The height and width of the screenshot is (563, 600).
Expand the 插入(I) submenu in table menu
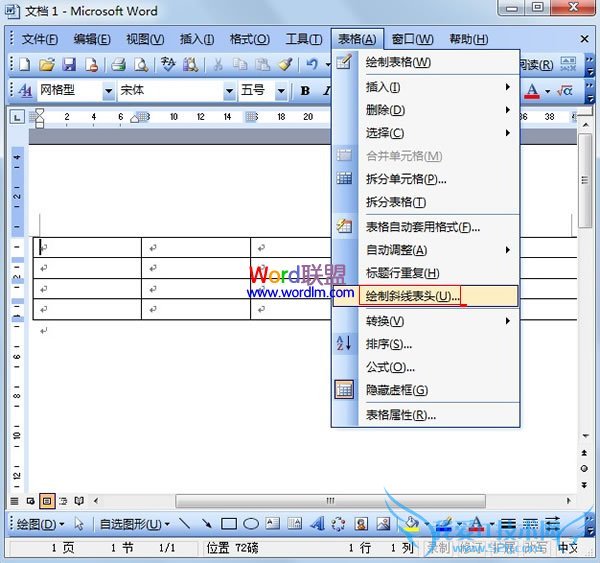pyautogui.click(x=426, y=87)
